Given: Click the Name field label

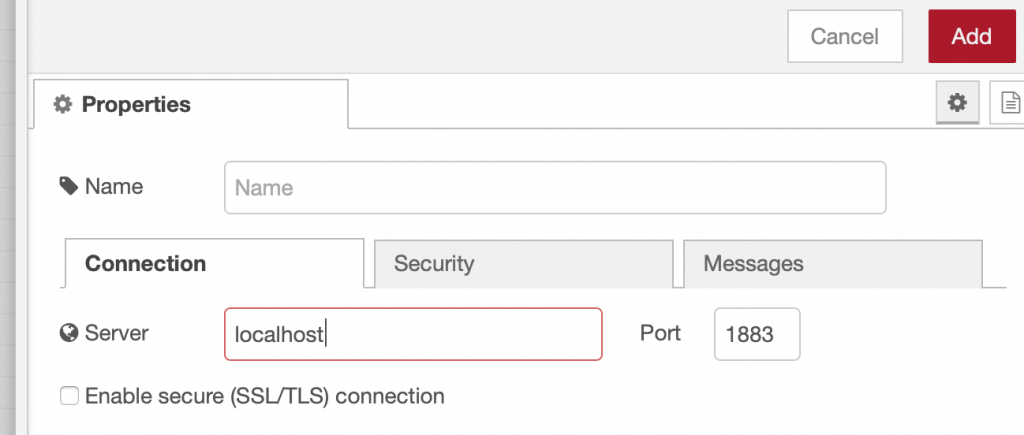Looking at the screenshot, I should tap(114, 187).
